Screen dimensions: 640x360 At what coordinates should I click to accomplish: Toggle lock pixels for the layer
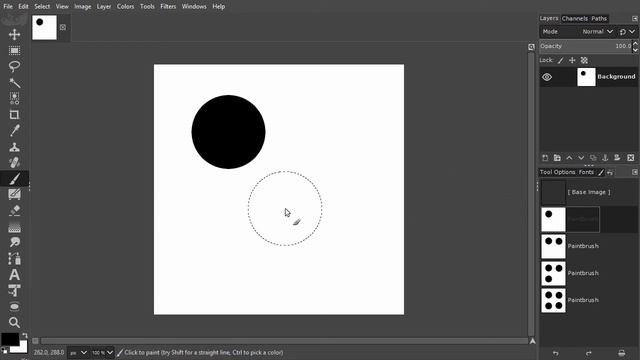tap(560, 60)
